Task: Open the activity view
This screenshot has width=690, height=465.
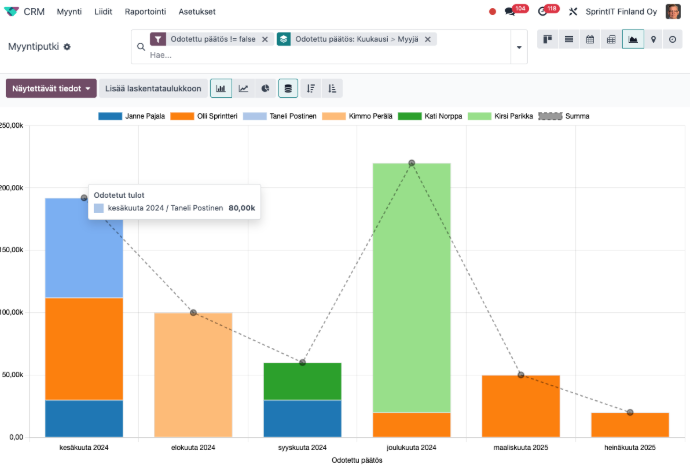Action: [x=674, y=39]
